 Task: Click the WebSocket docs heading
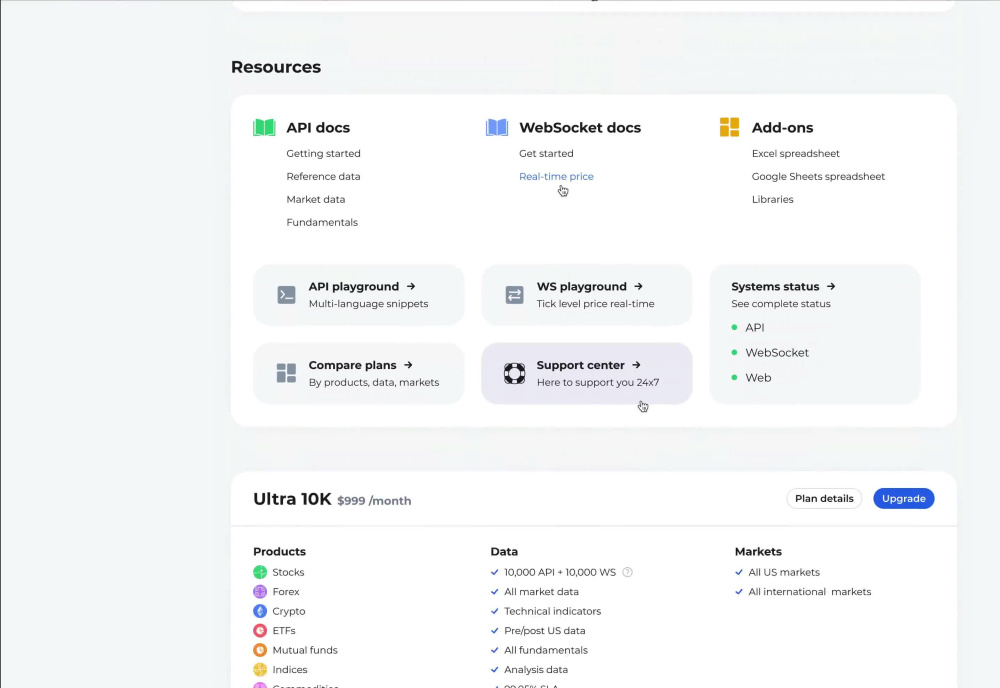[x=580, y=128]
